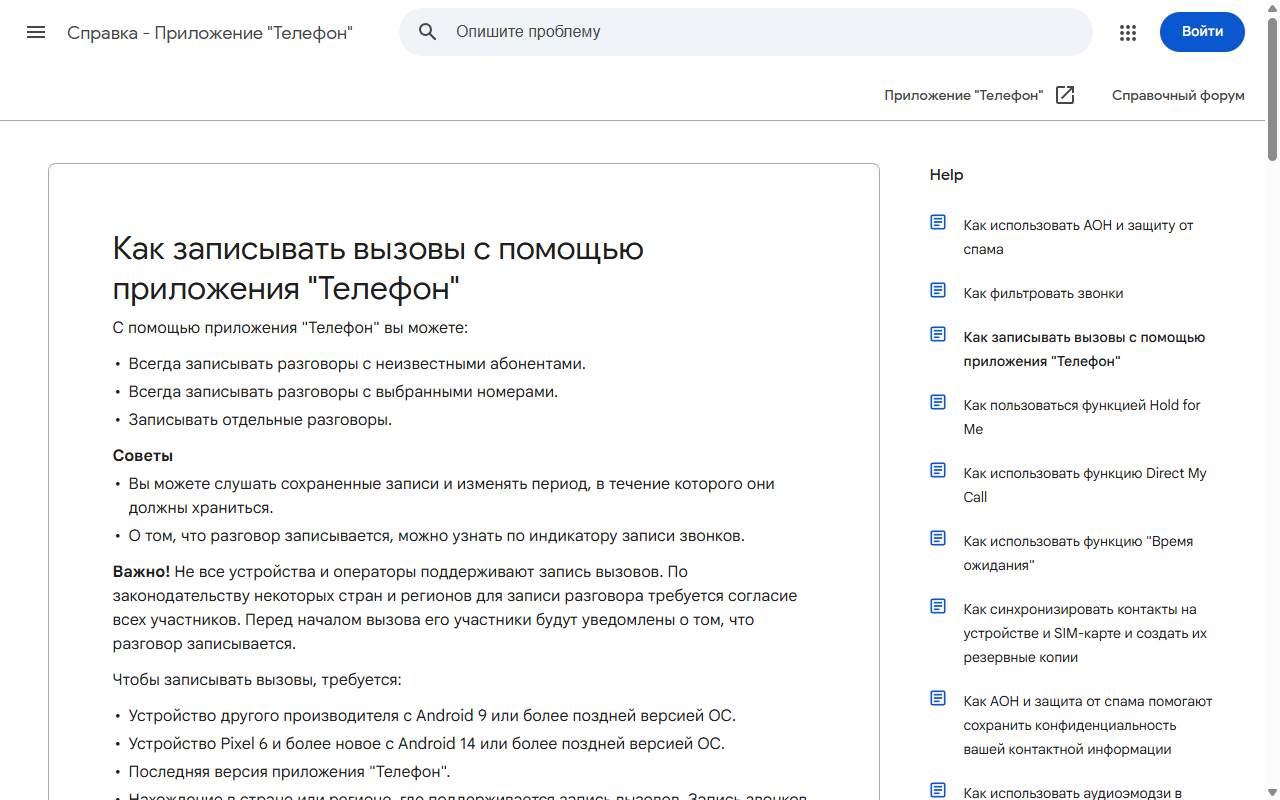
Task: Open Как использовать аудиоэмодзи article link
Action: tap(1073, 793)
